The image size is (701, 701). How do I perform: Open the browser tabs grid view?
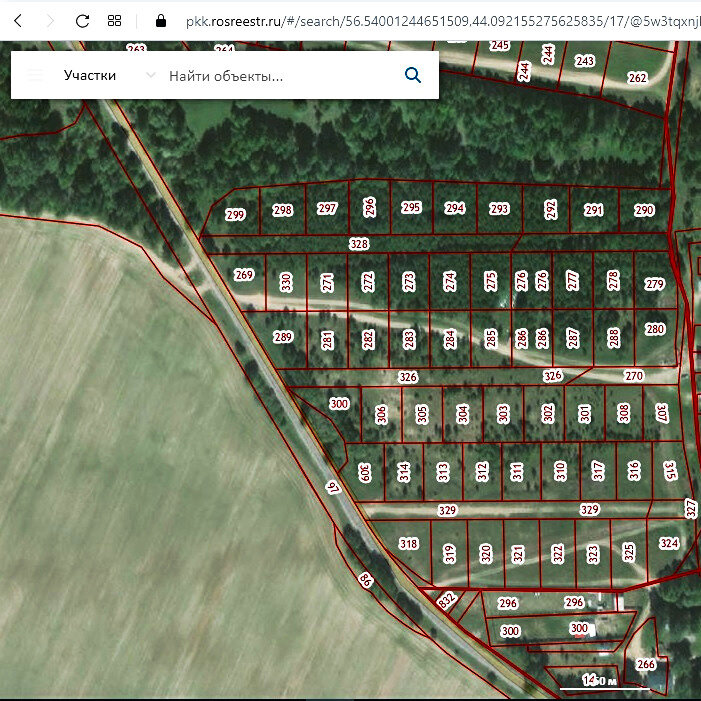[114, 21]
